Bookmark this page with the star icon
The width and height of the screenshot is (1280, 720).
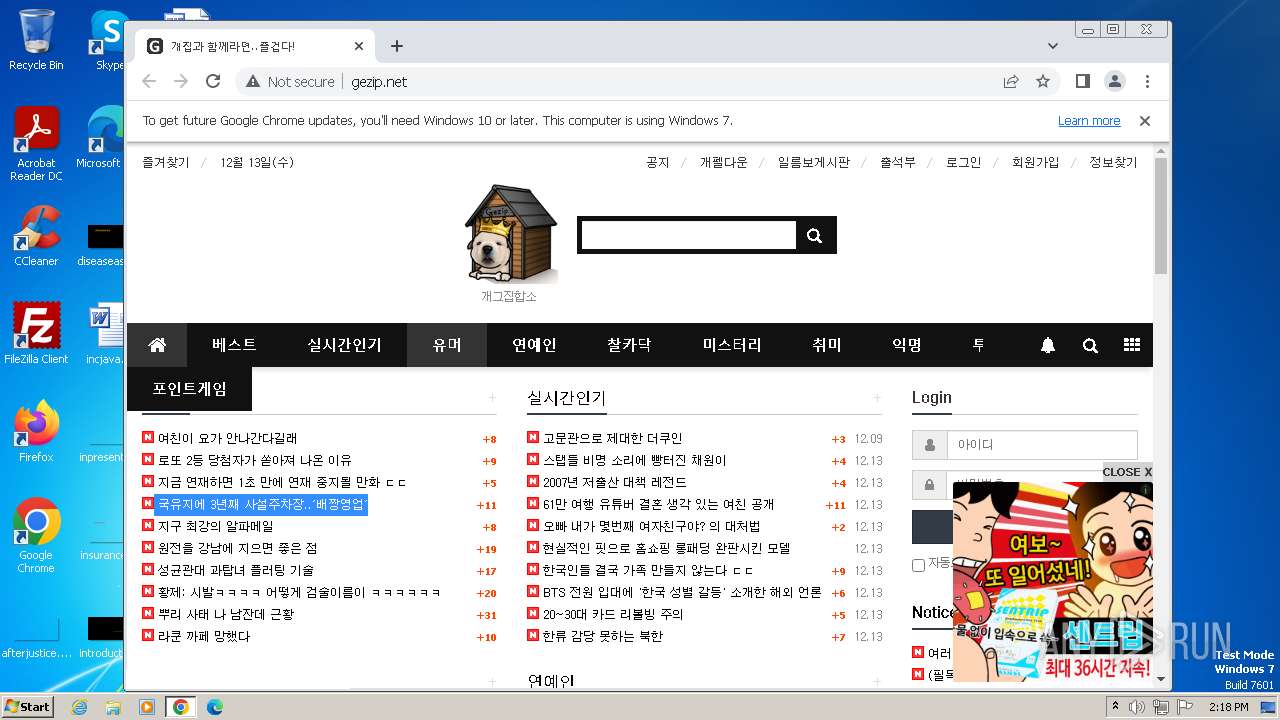[1043, 81]
